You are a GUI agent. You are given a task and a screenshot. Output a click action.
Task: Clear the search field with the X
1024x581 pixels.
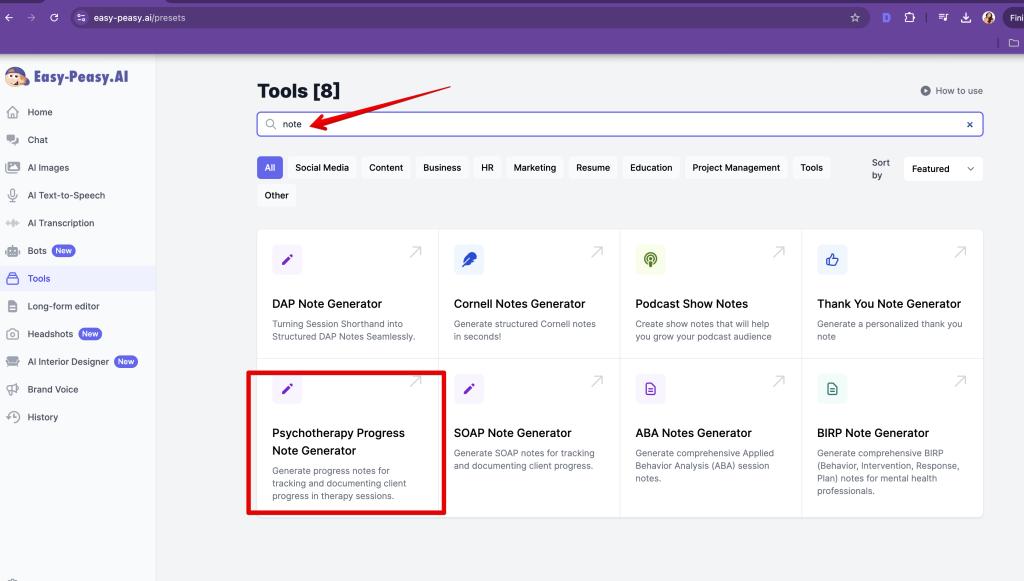[969, 125]
